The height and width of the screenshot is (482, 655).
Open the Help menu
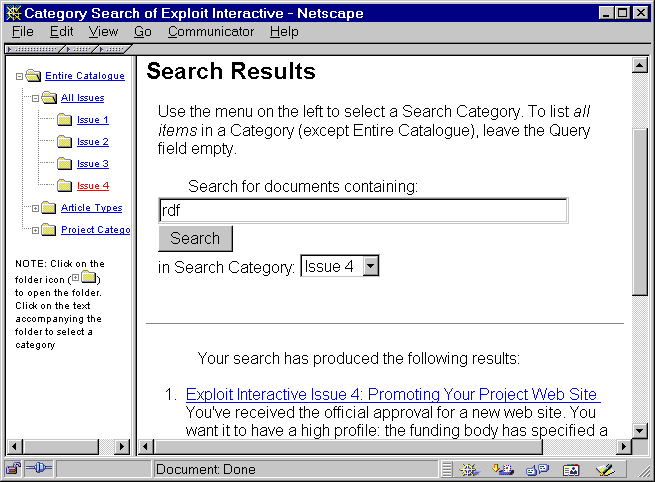[x=284, y=32]
